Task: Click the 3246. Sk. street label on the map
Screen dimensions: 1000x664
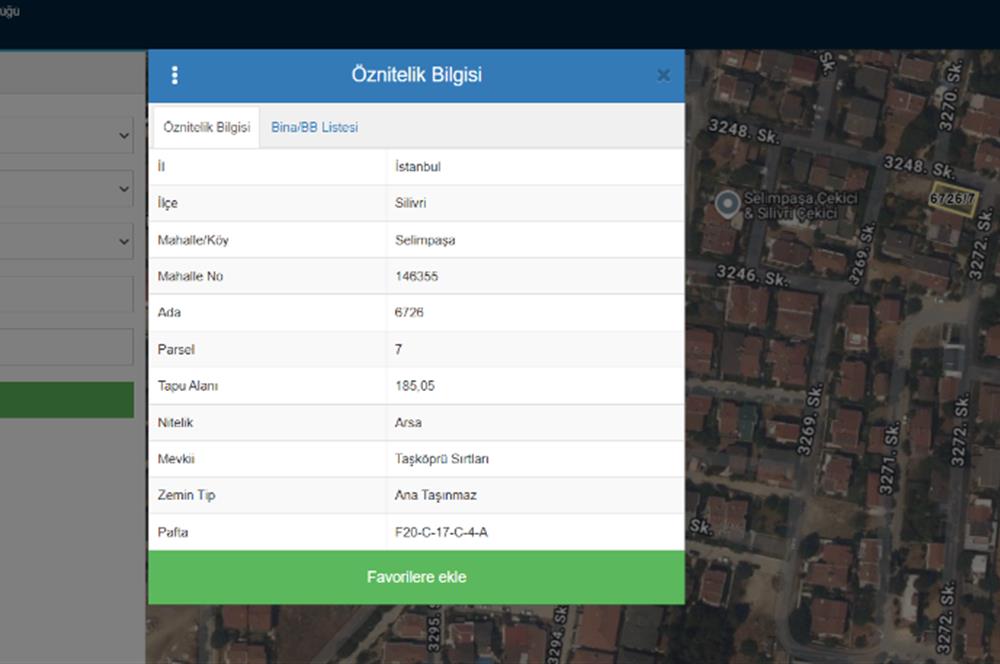Action: [x=753, y=276]
